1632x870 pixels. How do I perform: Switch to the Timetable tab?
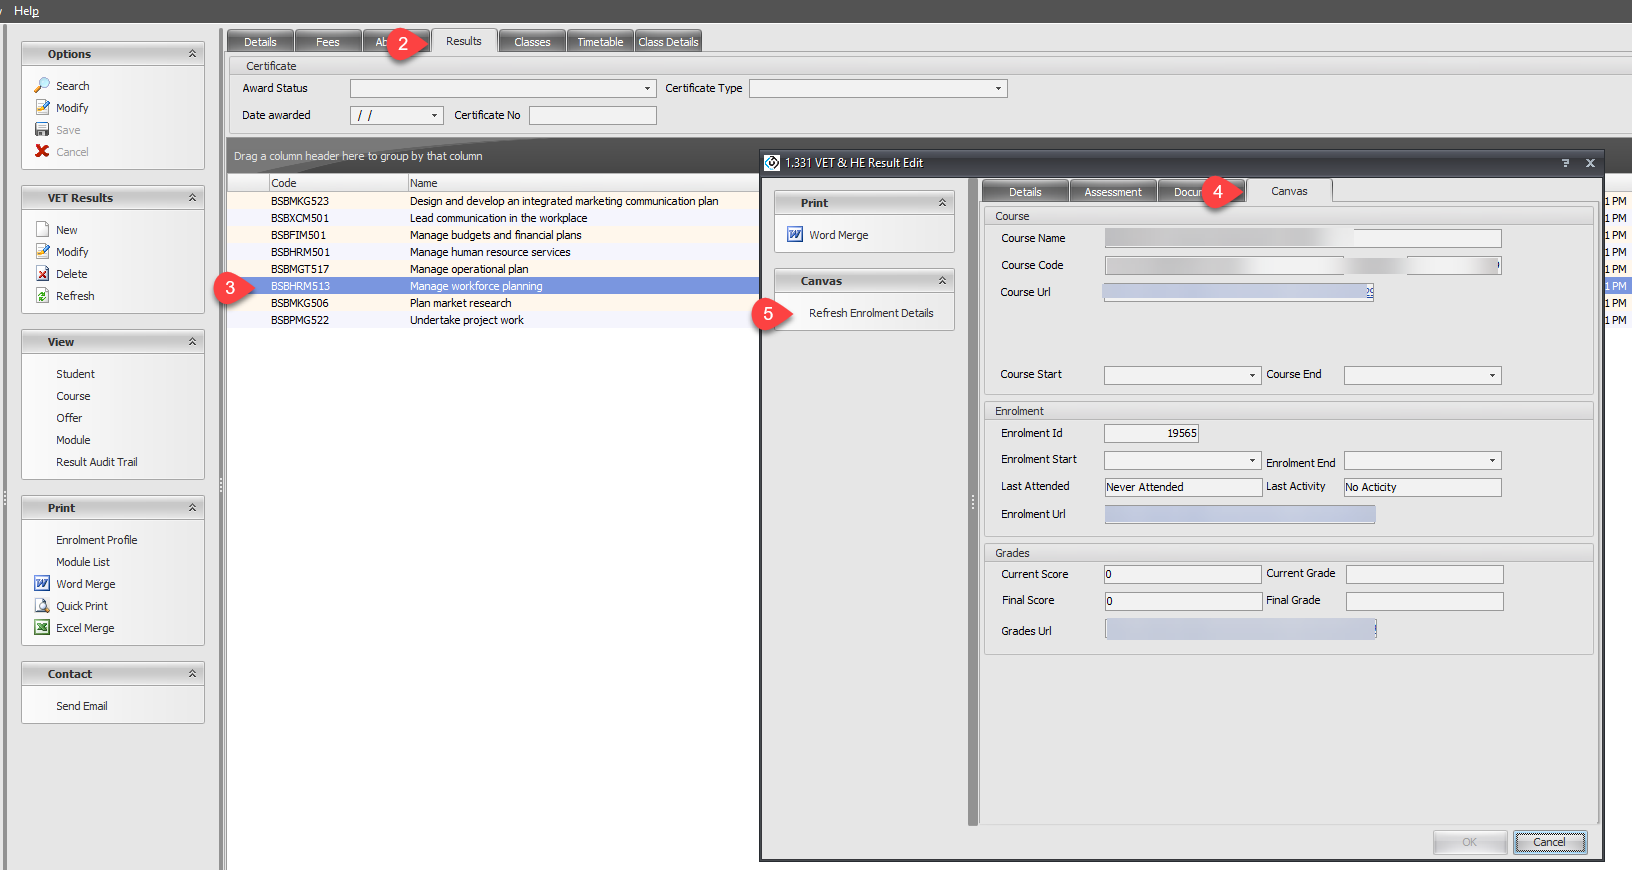[x=600, y=42]
